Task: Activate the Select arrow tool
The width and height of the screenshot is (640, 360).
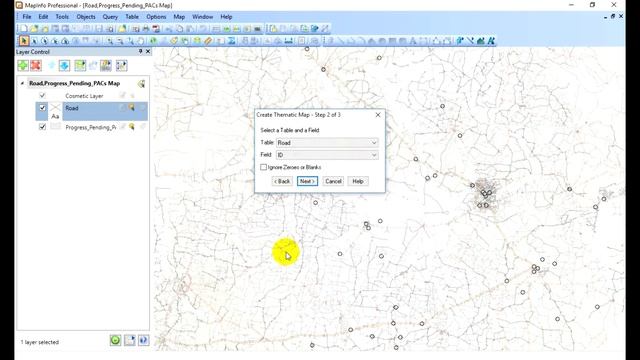Action: [24, 41]
